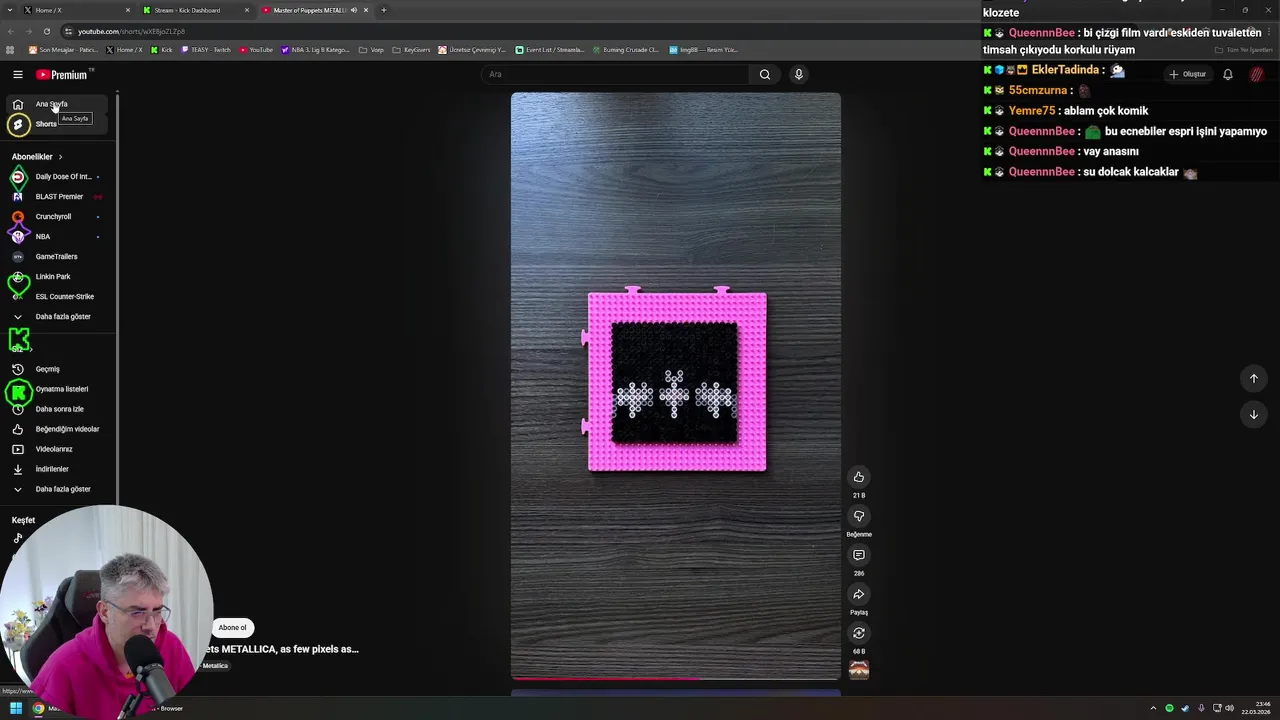Expand subscriptions with Daha fazla göster

57,317
